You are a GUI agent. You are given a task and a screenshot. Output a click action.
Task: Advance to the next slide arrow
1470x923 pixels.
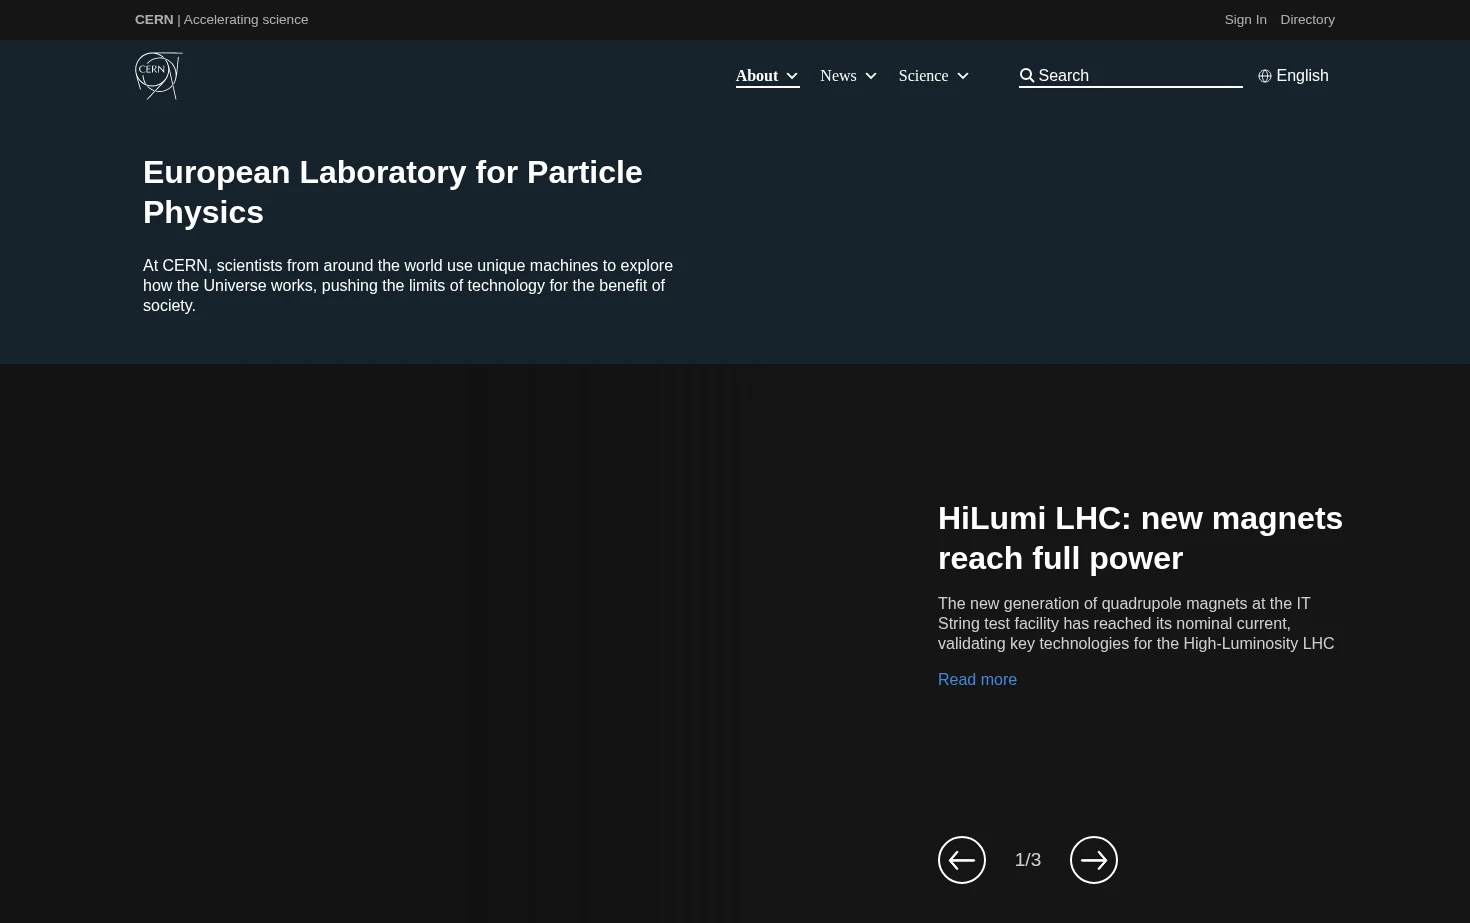pyautogui.click(x=1094, y=860)
